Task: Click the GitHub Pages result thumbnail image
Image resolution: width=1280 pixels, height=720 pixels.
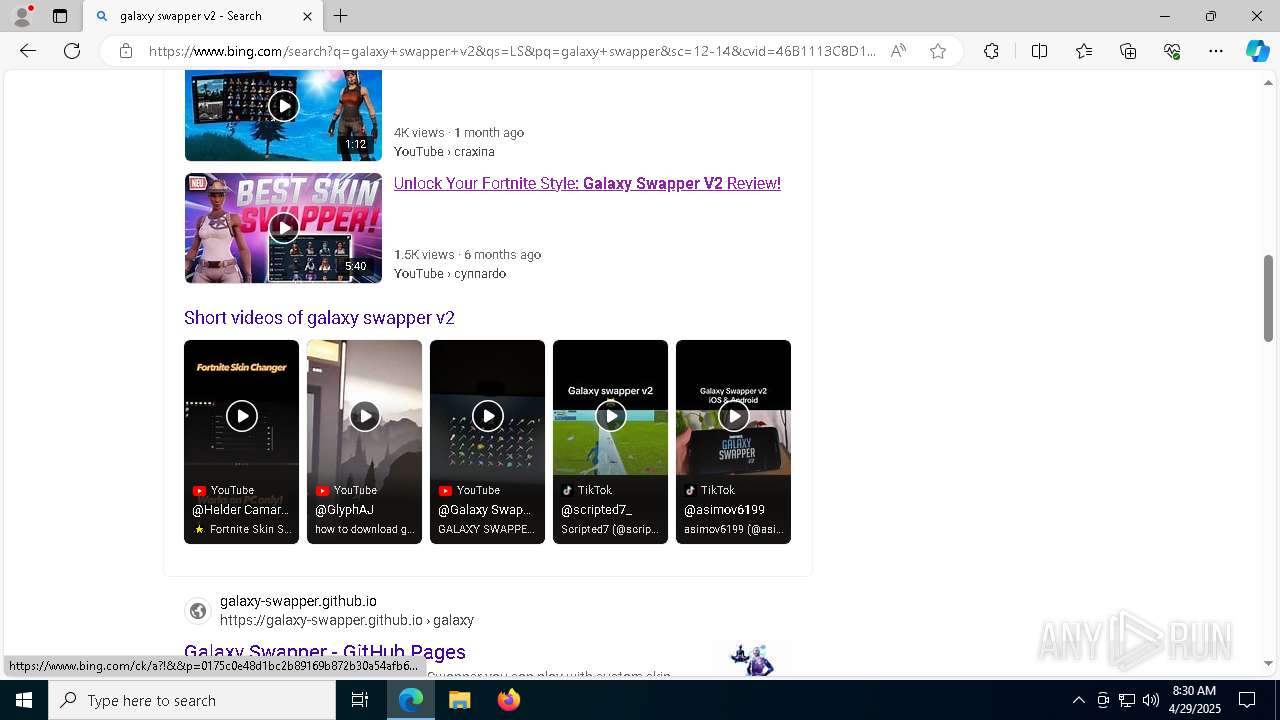Action: [x=752, y=659]
